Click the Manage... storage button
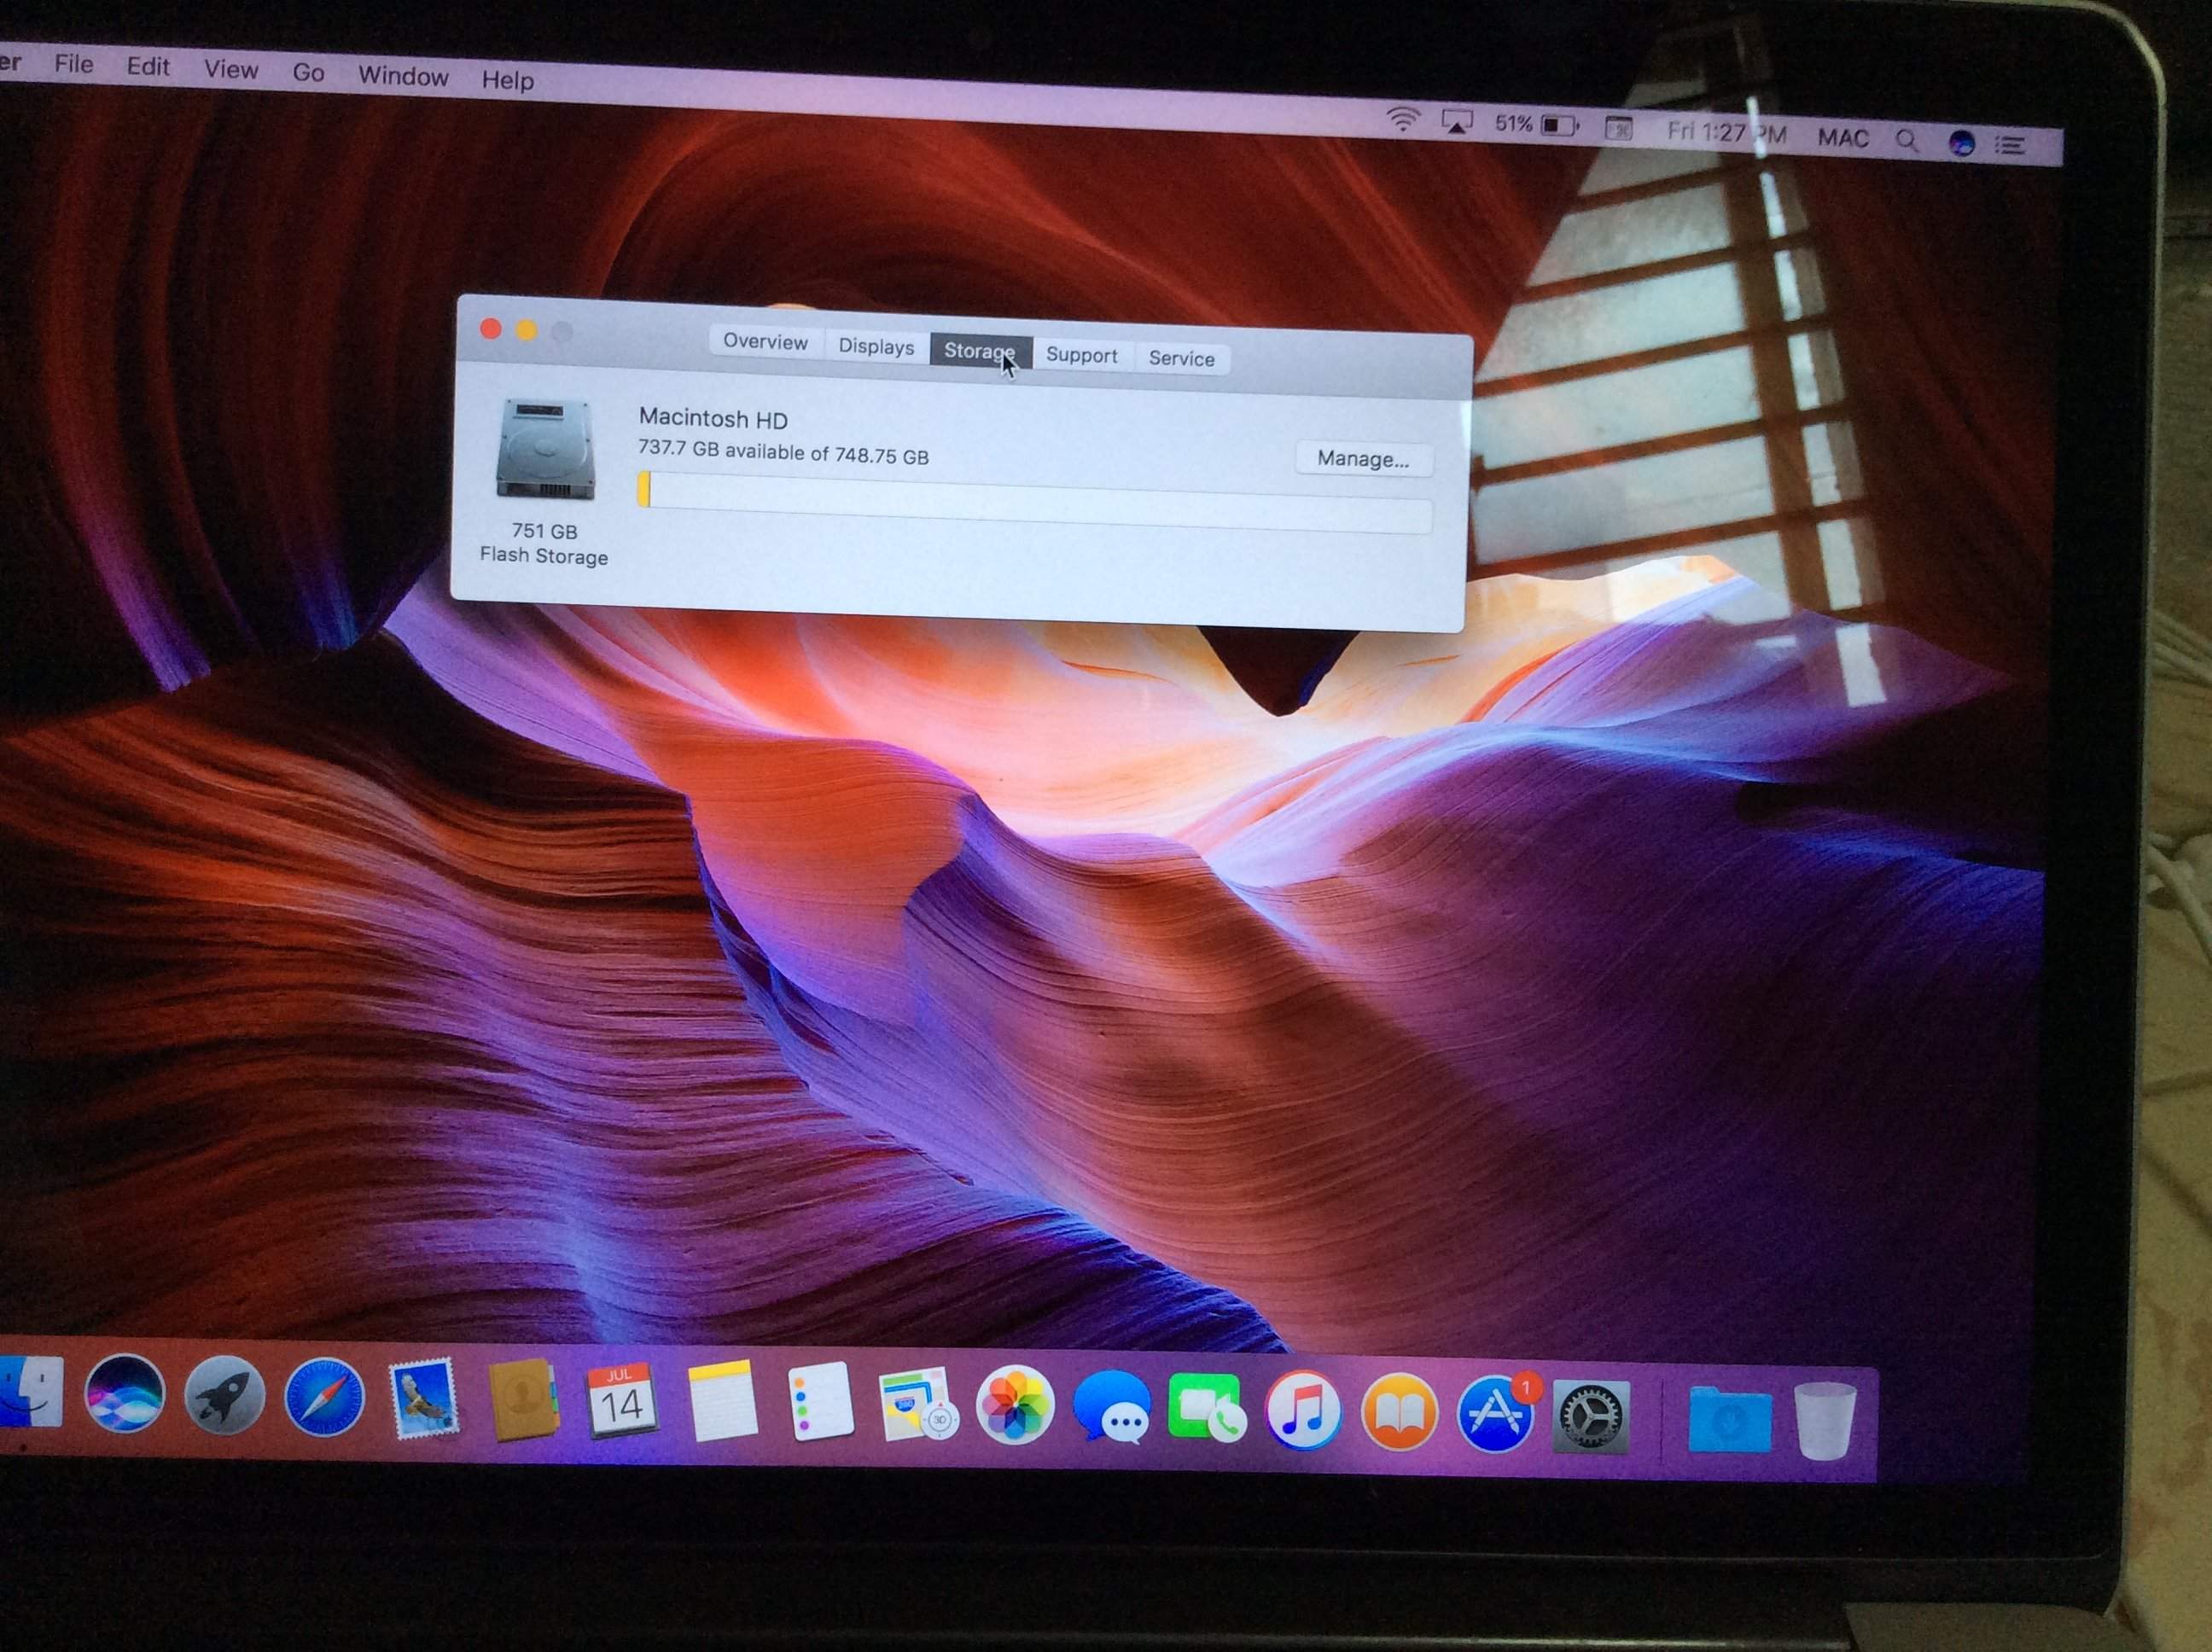Viewport: 2212px width, 1652px height. [x=1364, y=459]
